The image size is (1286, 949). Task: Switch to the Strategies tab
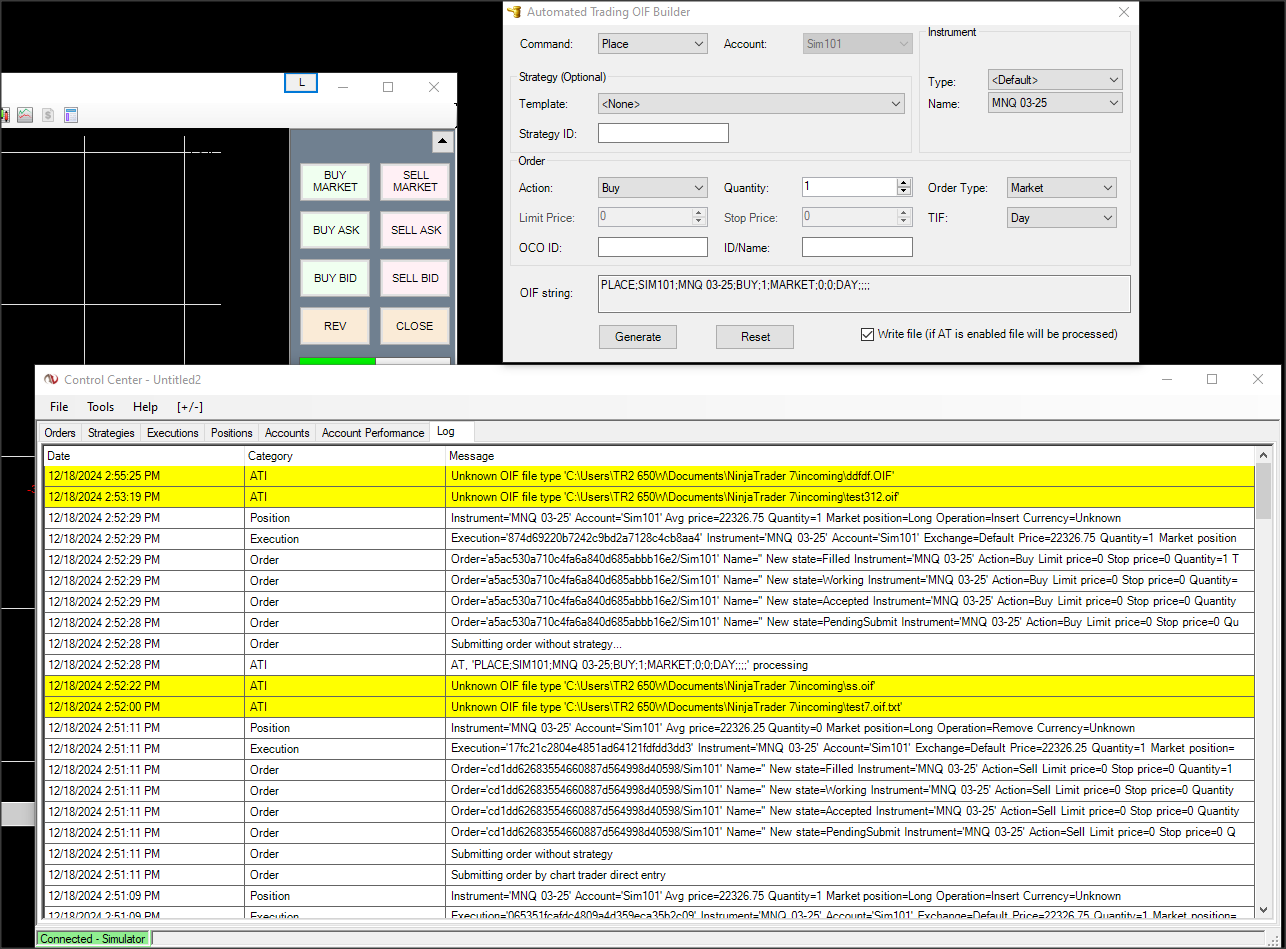coord(111,433)
